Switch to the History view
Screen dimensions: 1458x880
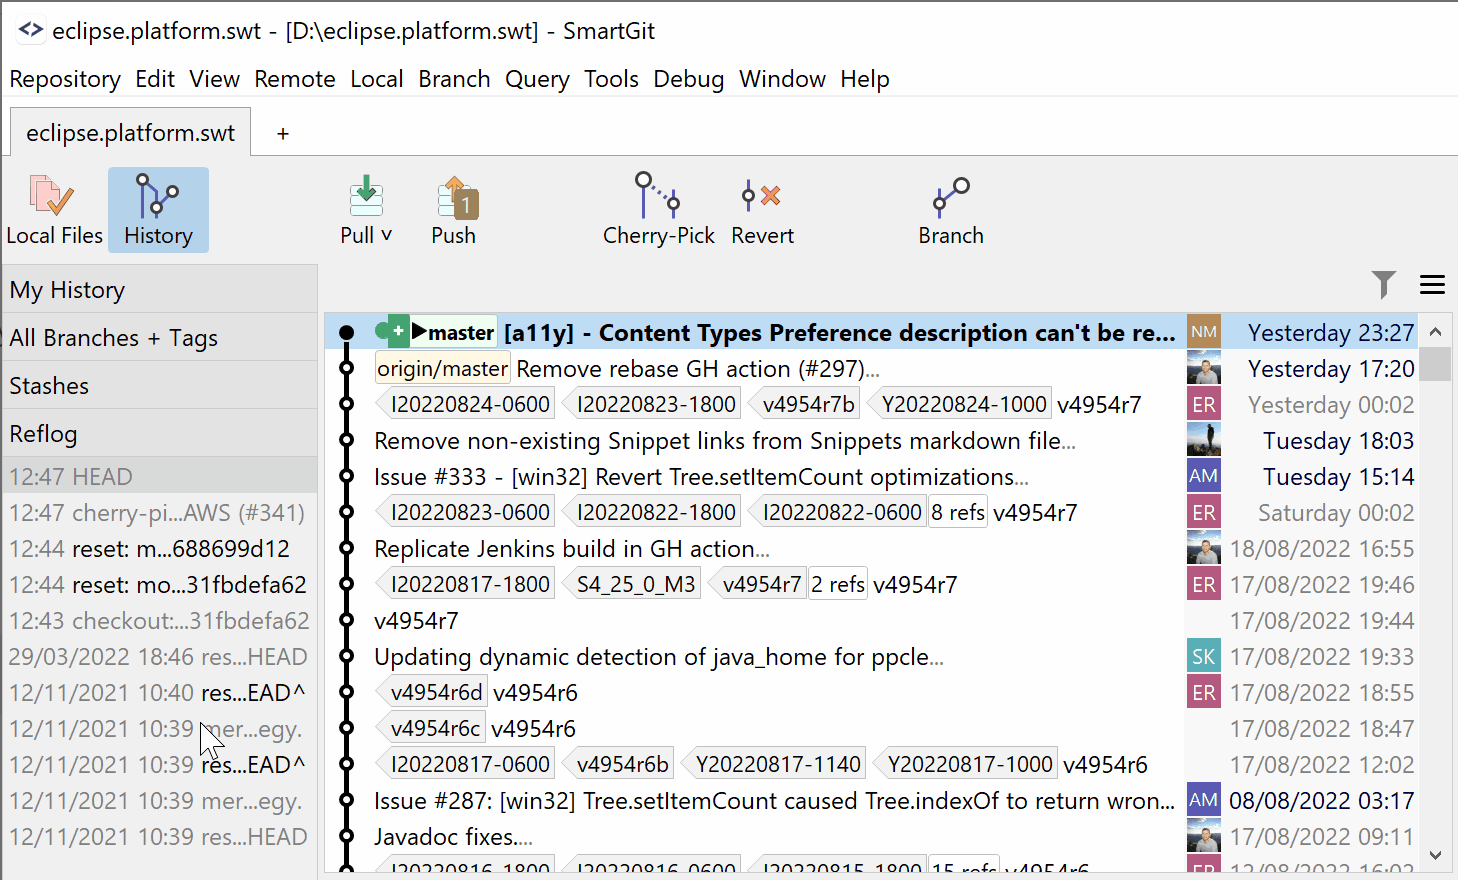(158, 210)
